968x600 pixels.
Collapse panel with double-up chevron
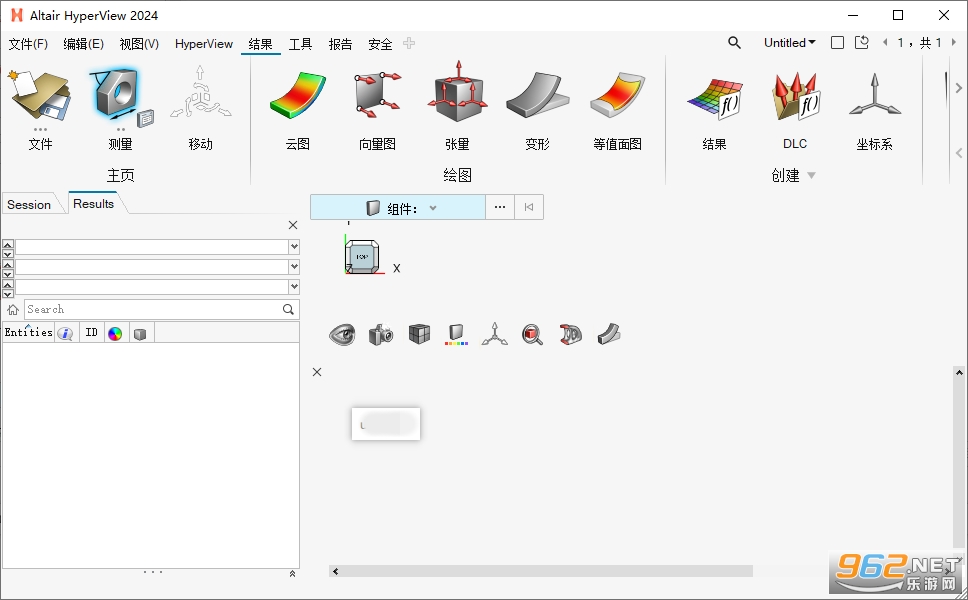pos(292,573)
